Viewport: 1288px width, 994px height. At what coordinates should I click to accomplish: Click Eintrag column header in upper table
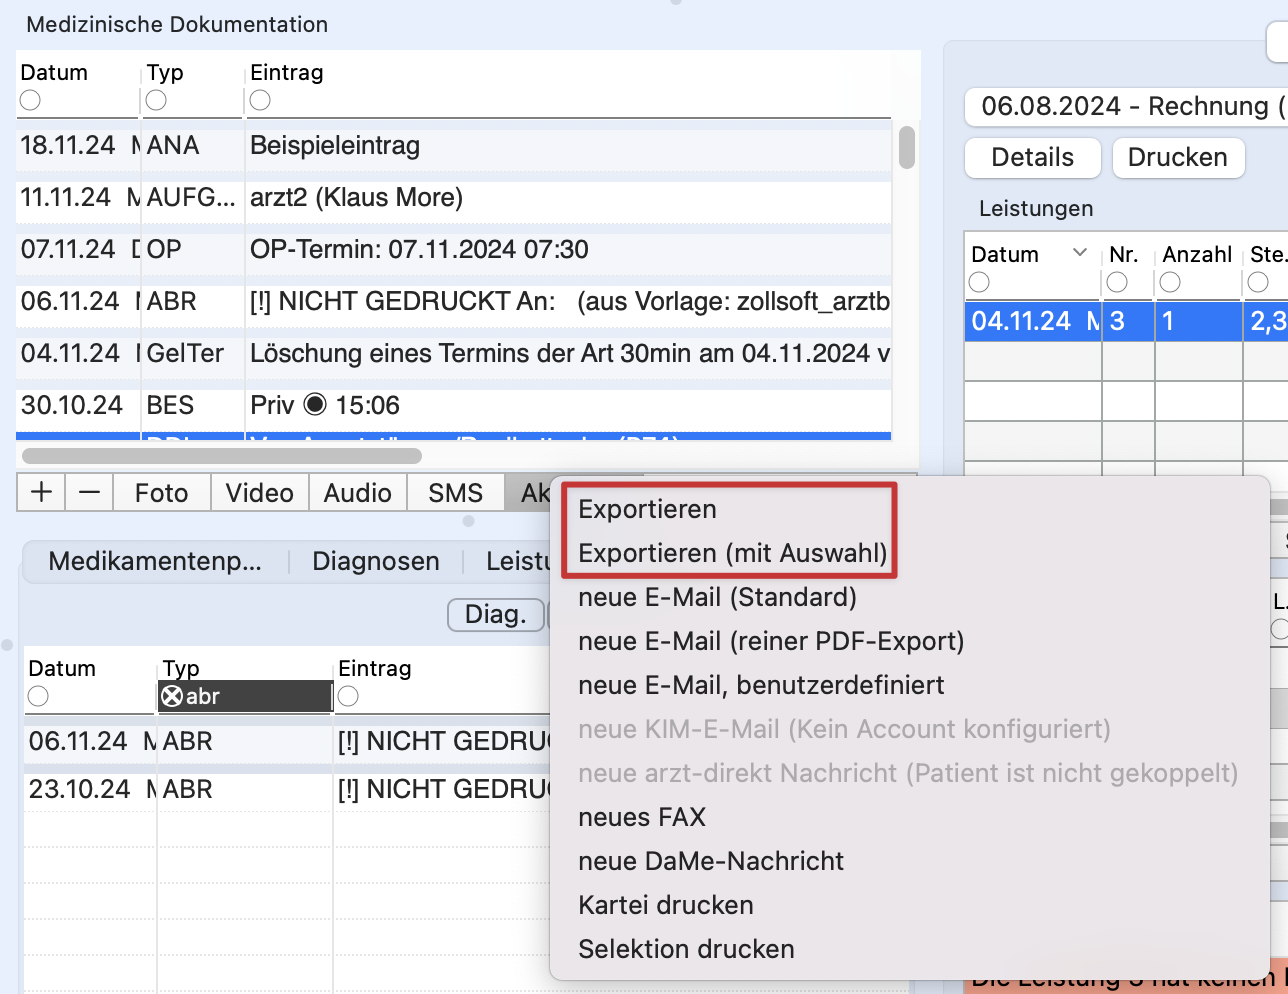tap(286, 72)
